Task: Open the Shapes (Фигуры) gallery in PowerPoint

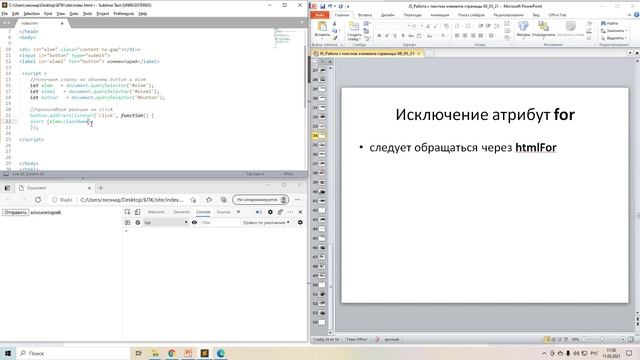Action: pos(523,27)
